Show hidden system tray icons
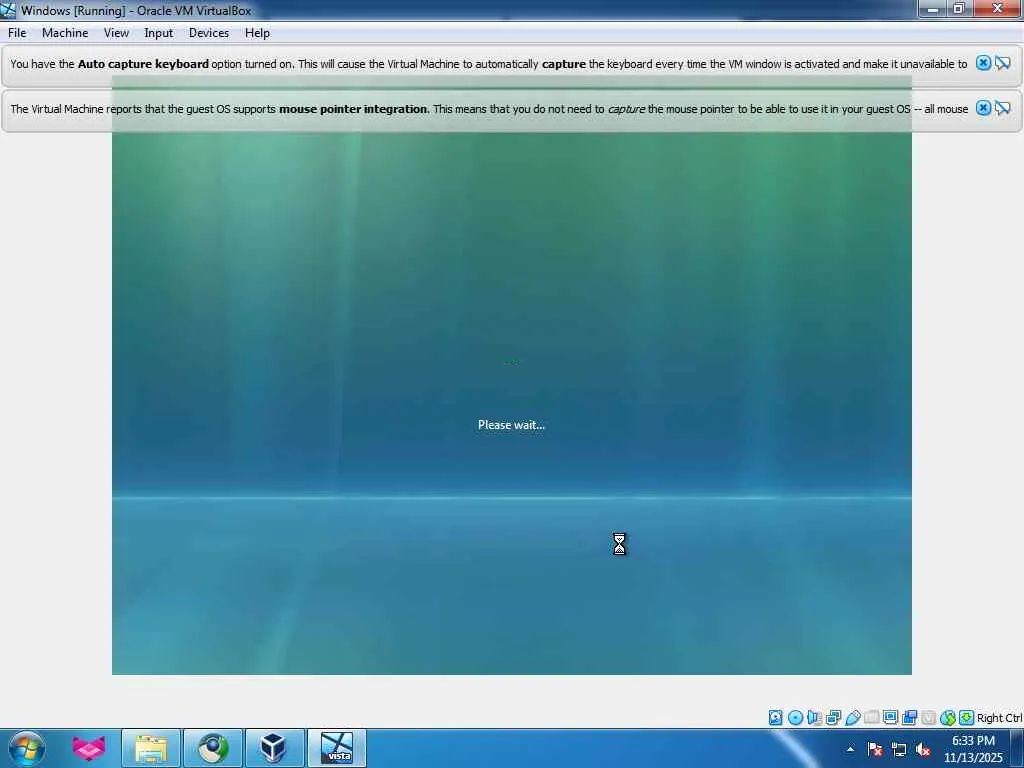The width and height of the screenshot is (1024, 768). coord(850,749)
